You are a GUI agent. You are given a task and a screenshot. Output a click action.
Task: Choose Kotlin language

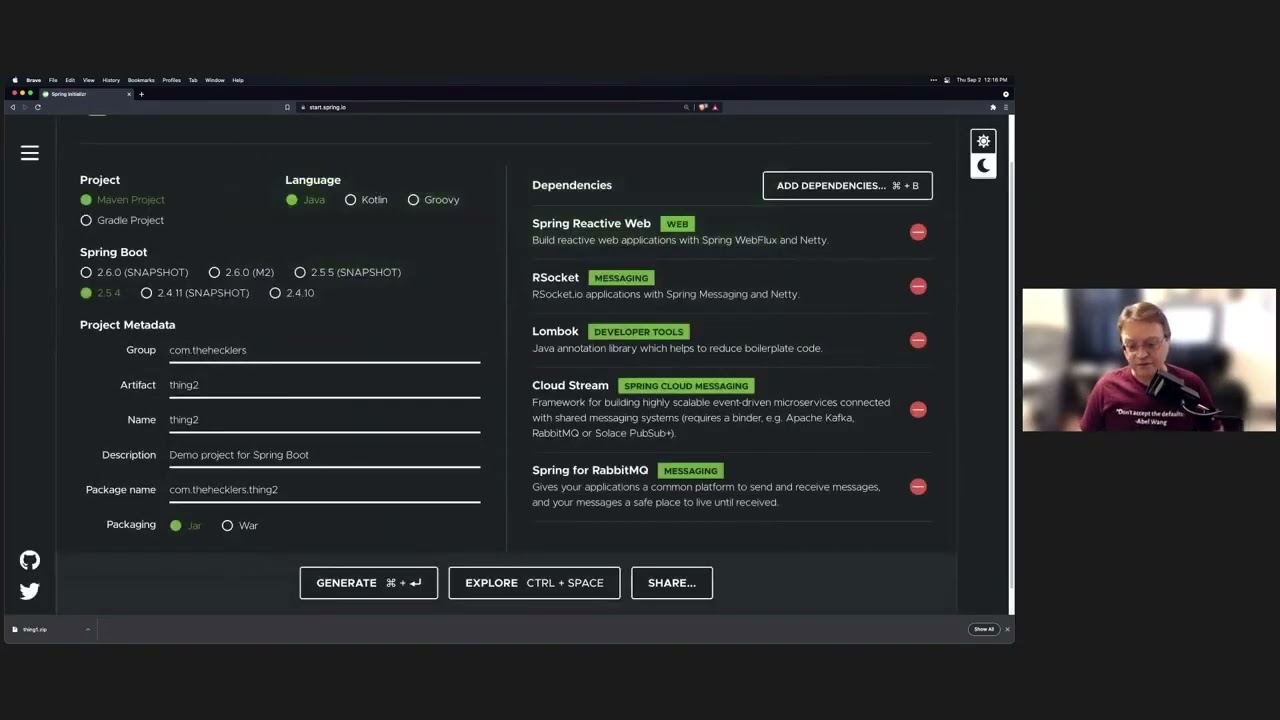tap(366, 200)
